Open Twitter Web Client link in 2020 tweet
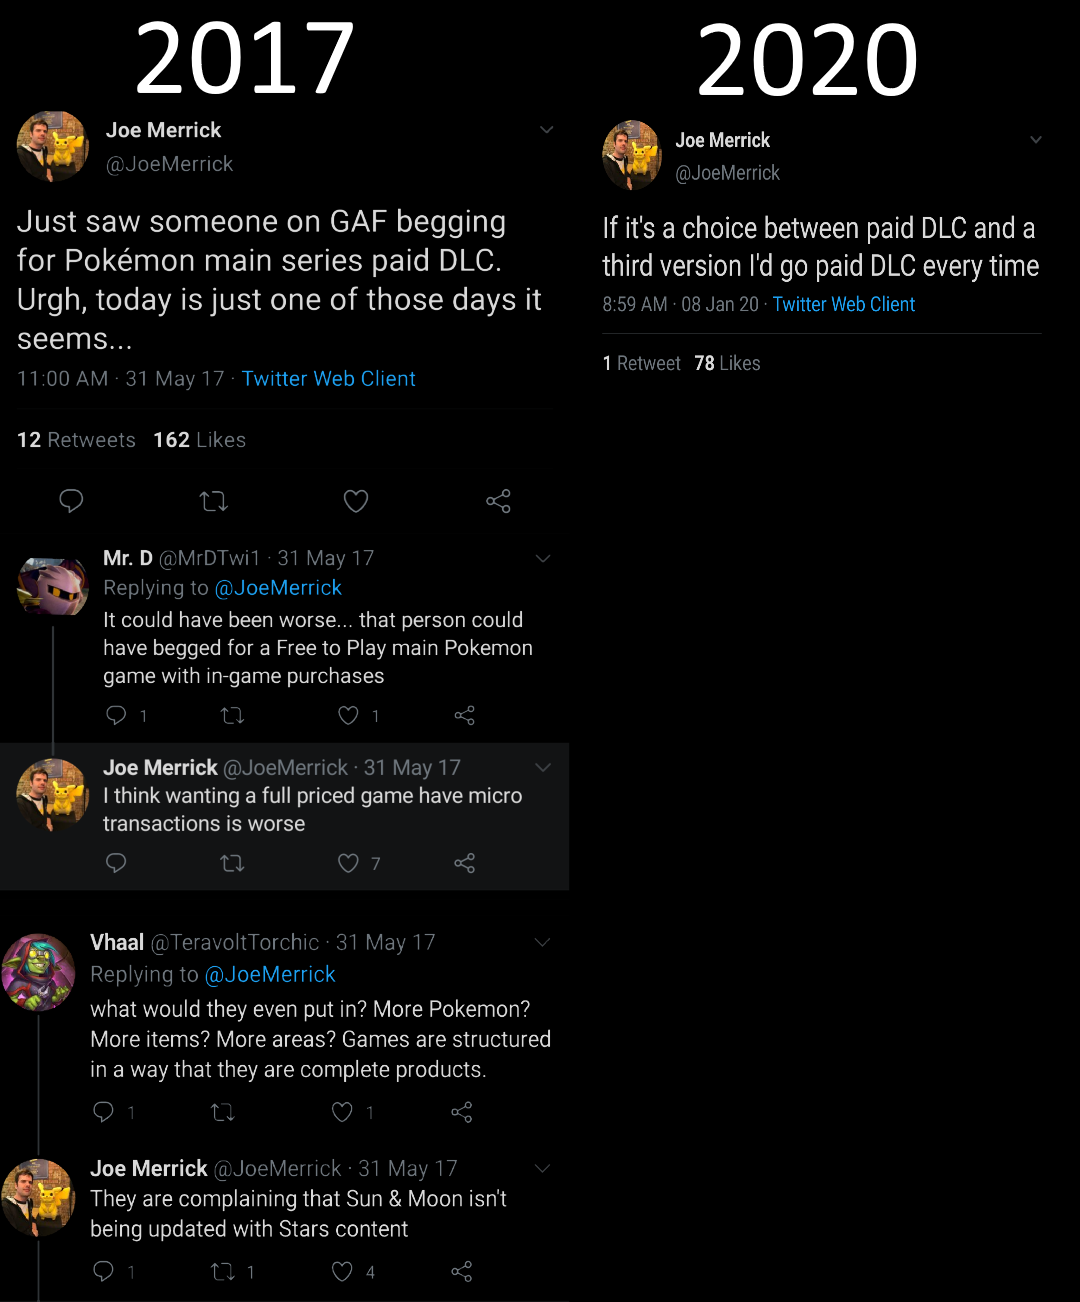Screen dimensions: 1080x1302 click(x=844, y=304)
